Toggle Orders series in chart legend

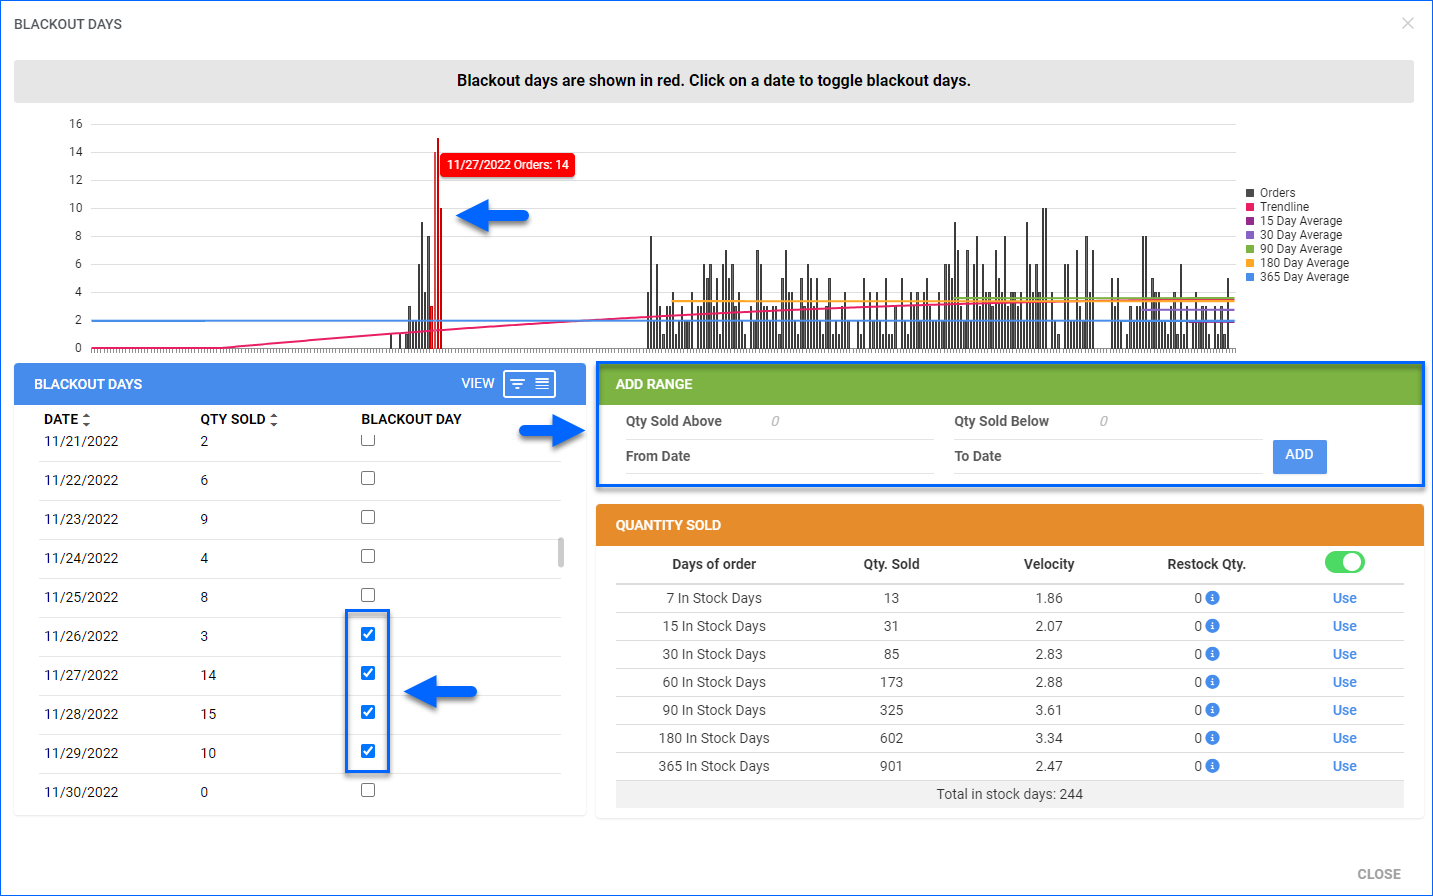tap(1277, 193)
